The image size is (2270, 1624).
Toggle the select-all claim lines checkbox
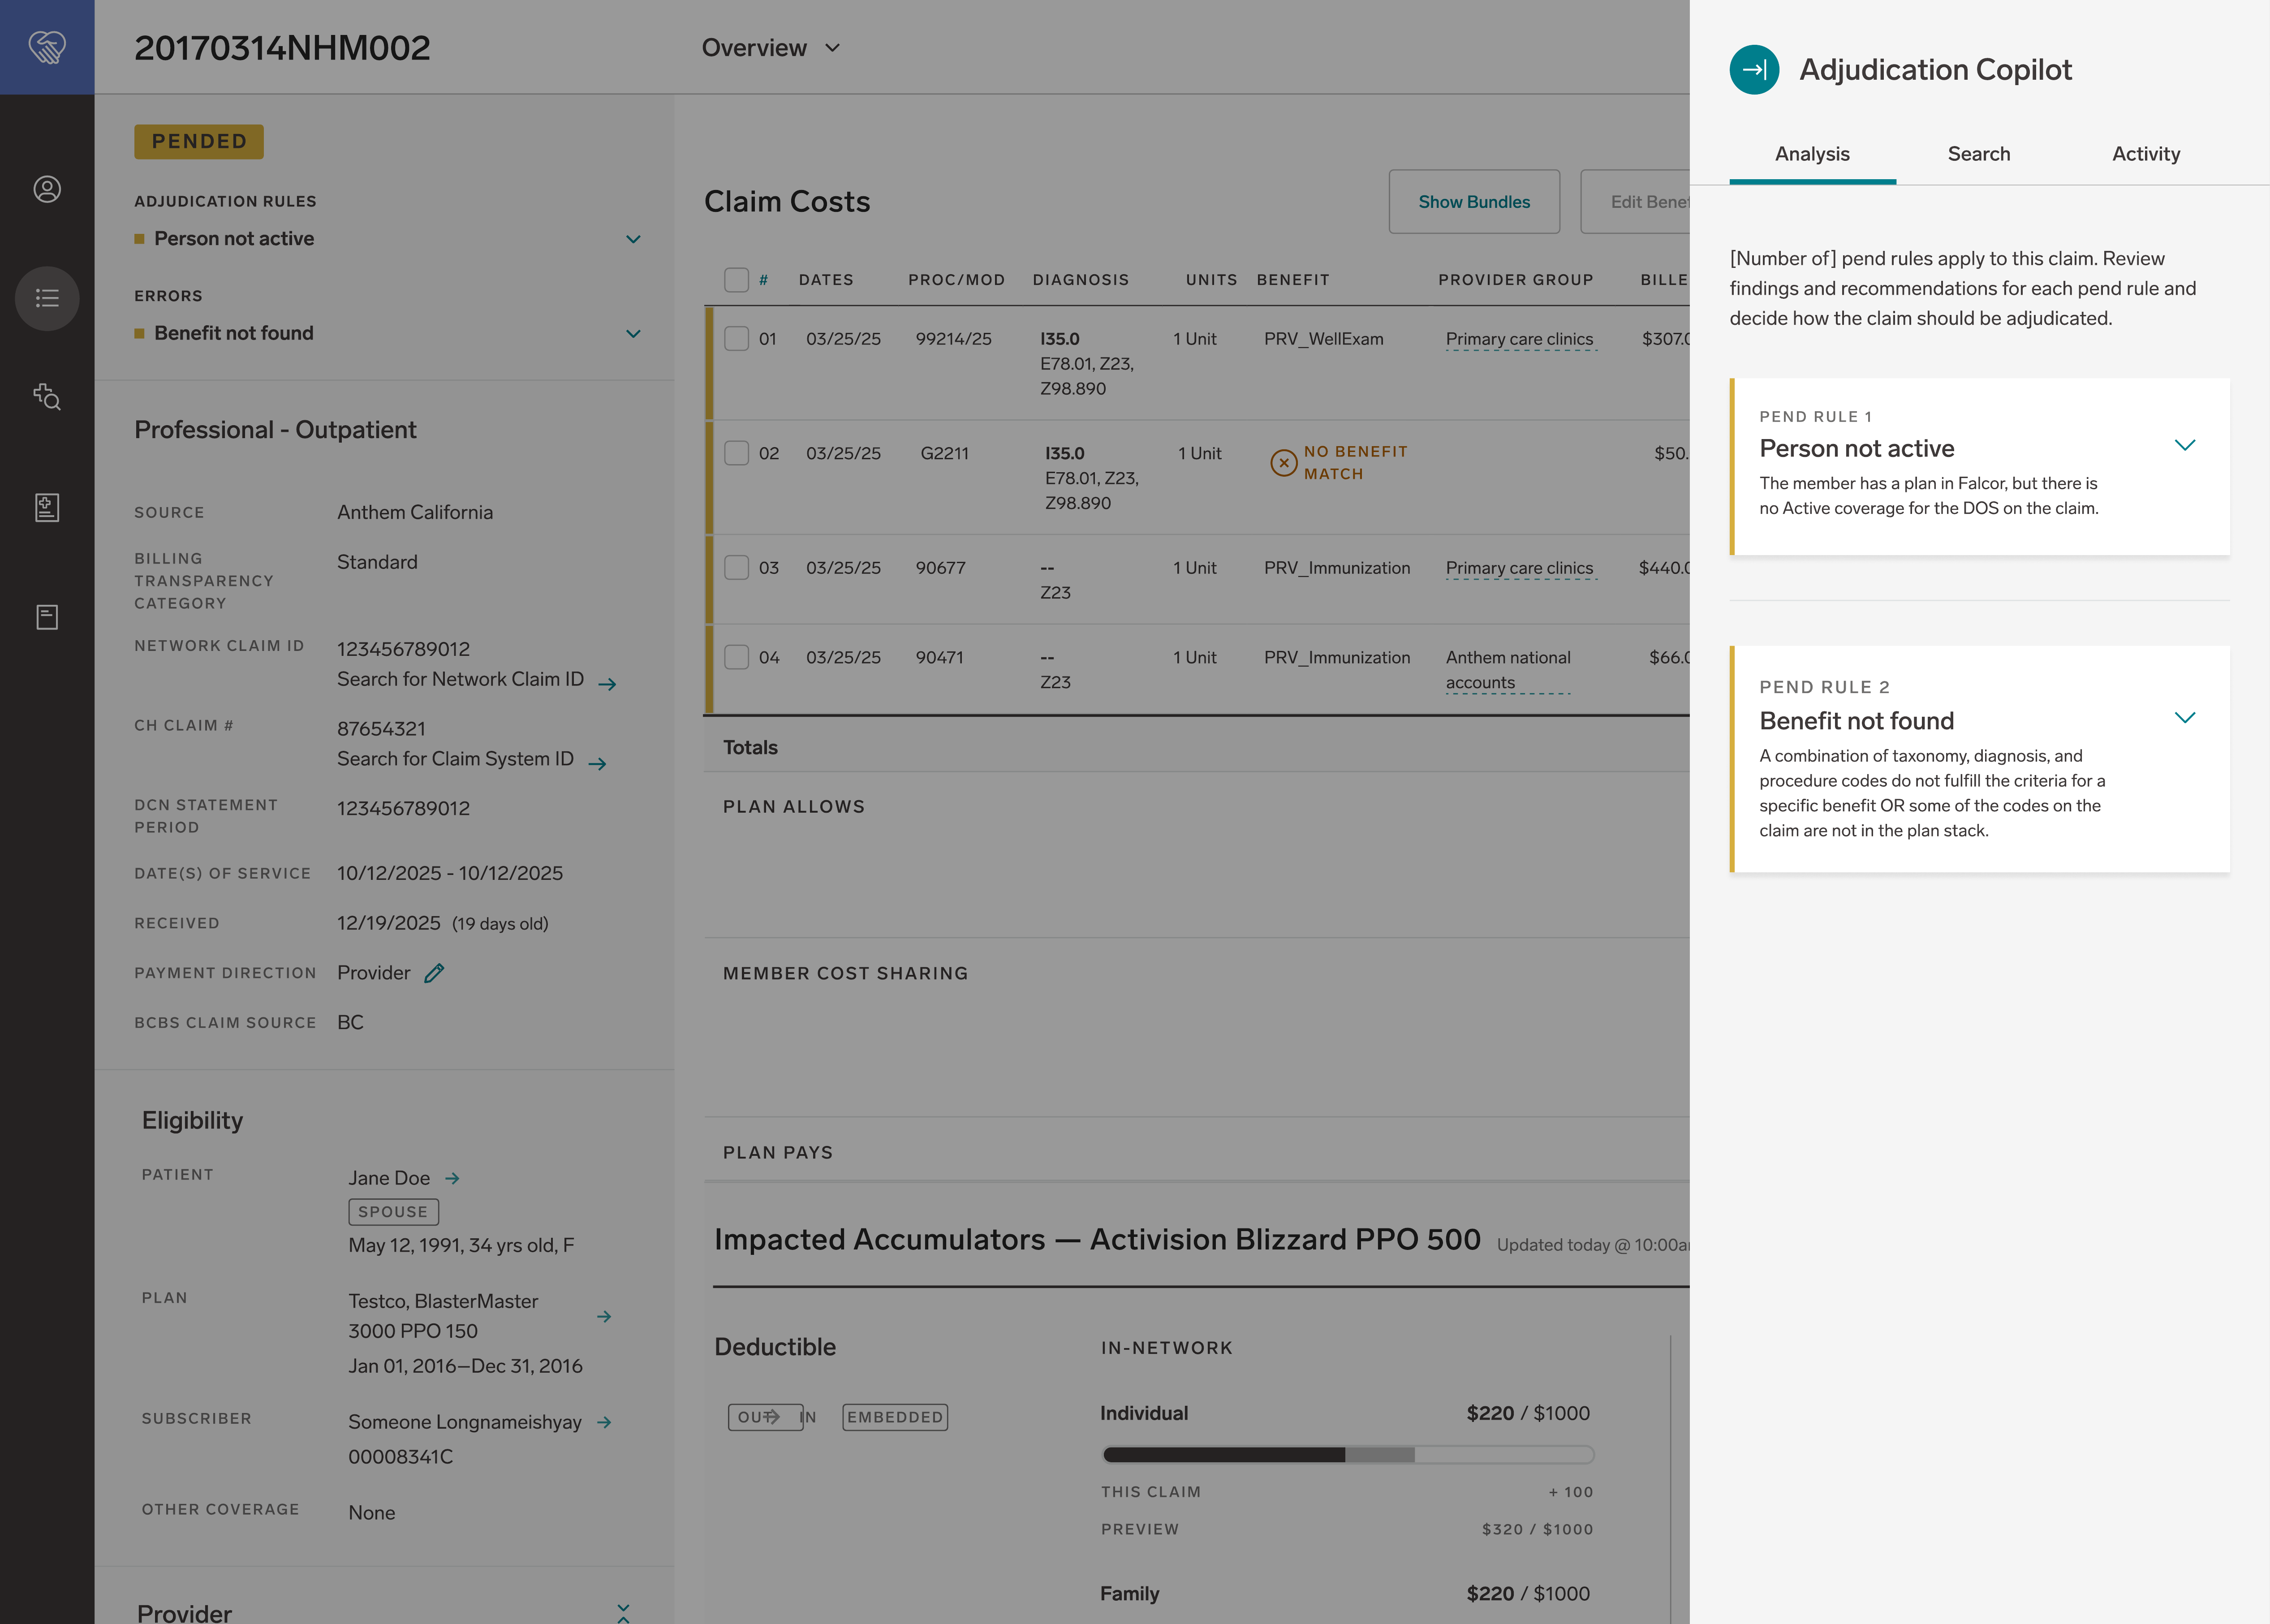point(736,280)
